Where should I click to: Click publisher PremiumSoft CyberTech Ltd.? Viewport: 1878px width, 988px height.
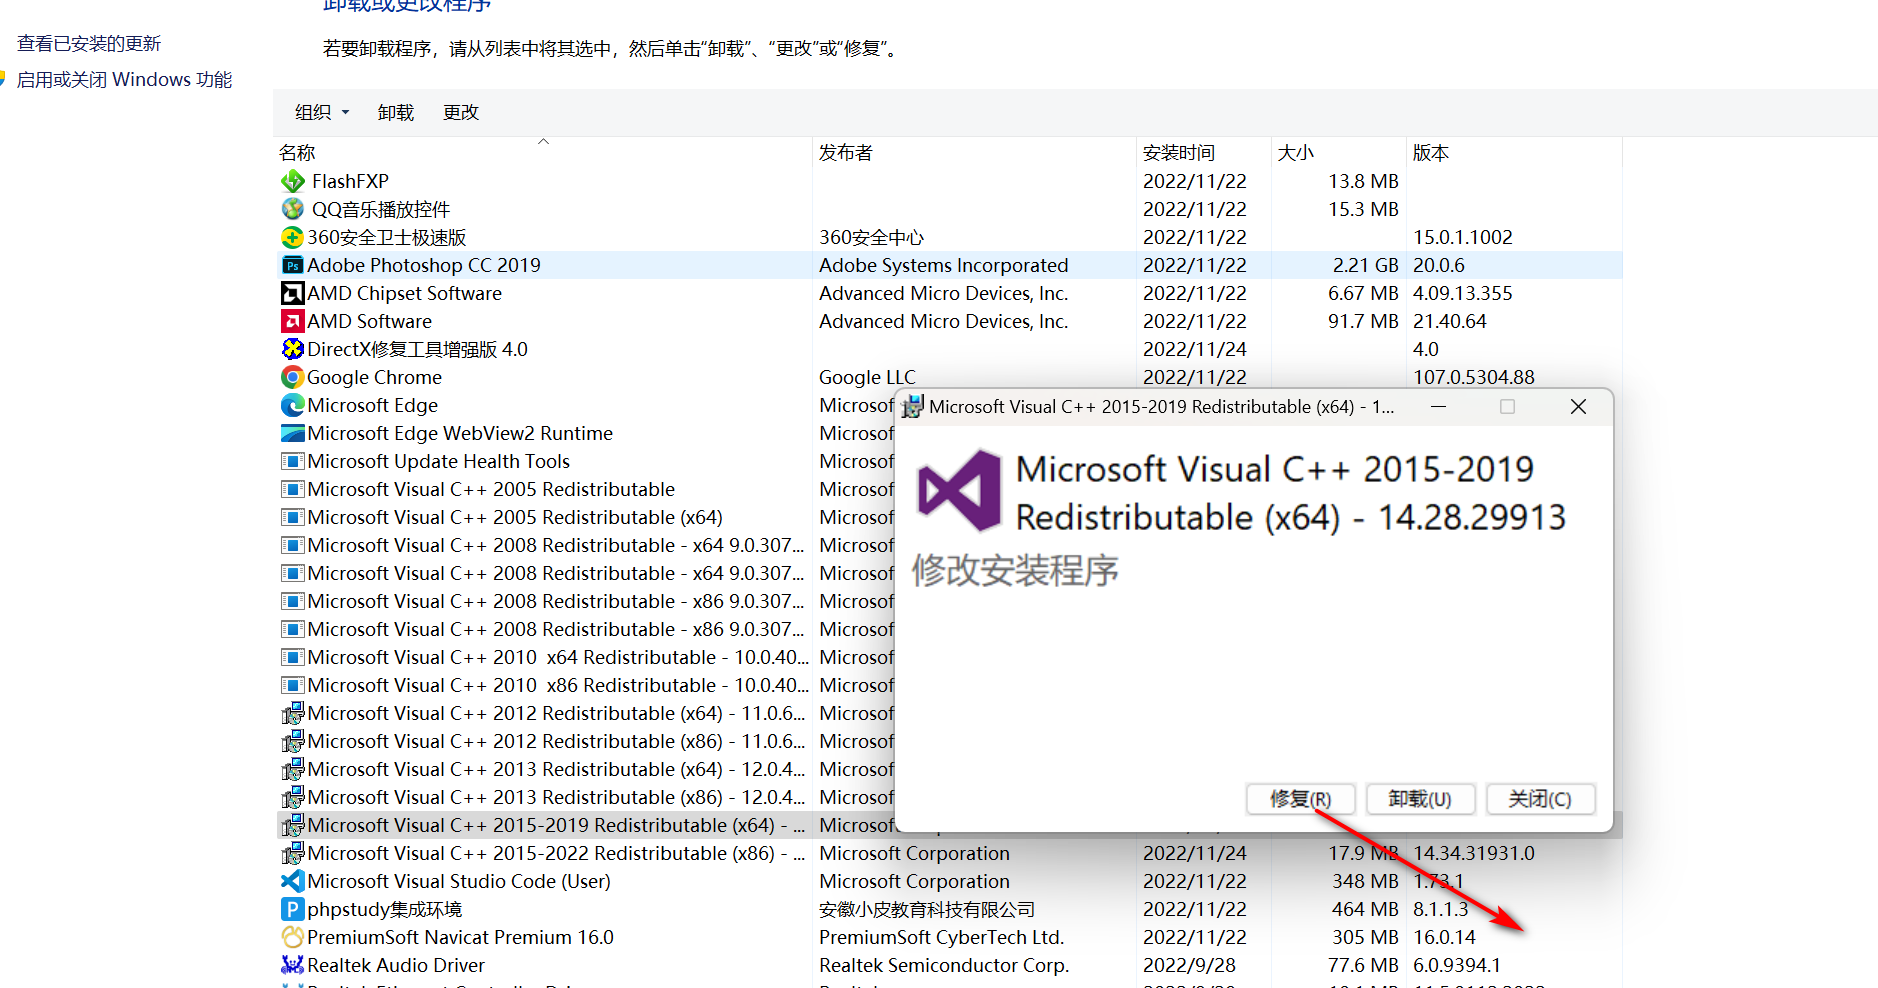tap(941, 937)
